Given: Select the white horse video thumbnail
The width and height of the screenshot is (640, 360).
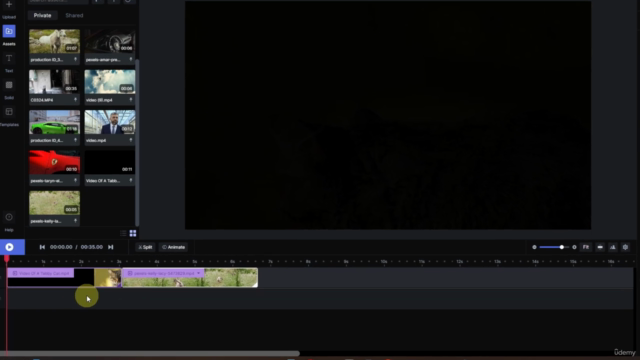Looking at the screenshot, I should 54,41.
